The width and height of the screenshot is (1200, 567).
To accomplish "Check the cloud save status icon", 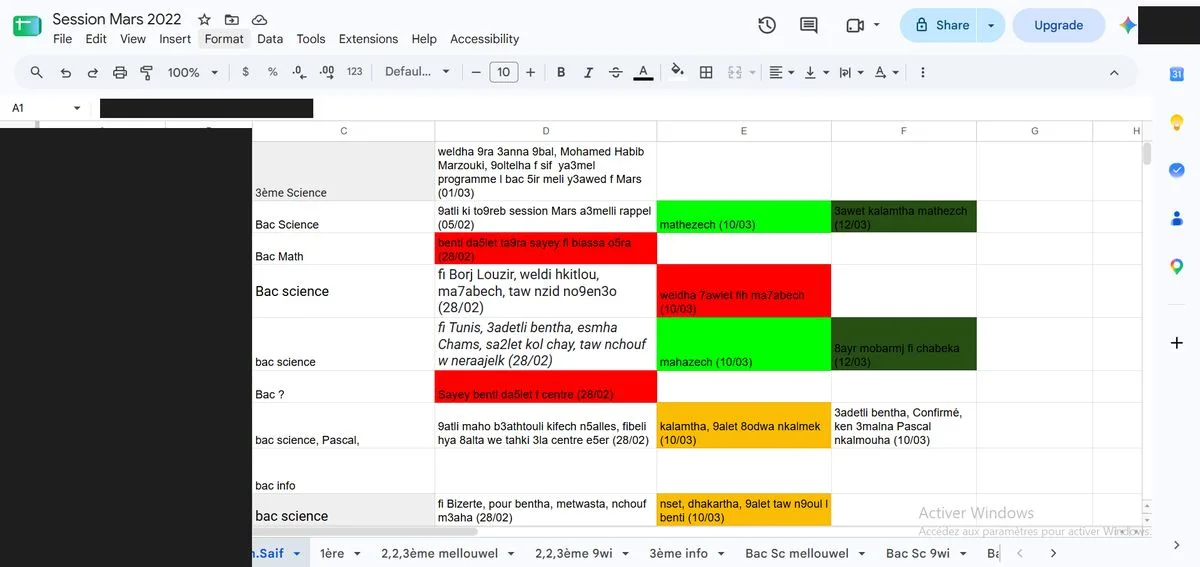I will tap(260, 19).
